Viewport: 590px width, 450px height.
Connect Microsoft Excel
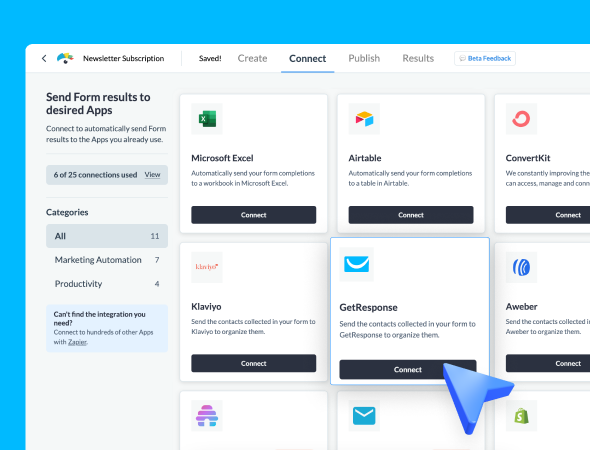pos(254,215)
